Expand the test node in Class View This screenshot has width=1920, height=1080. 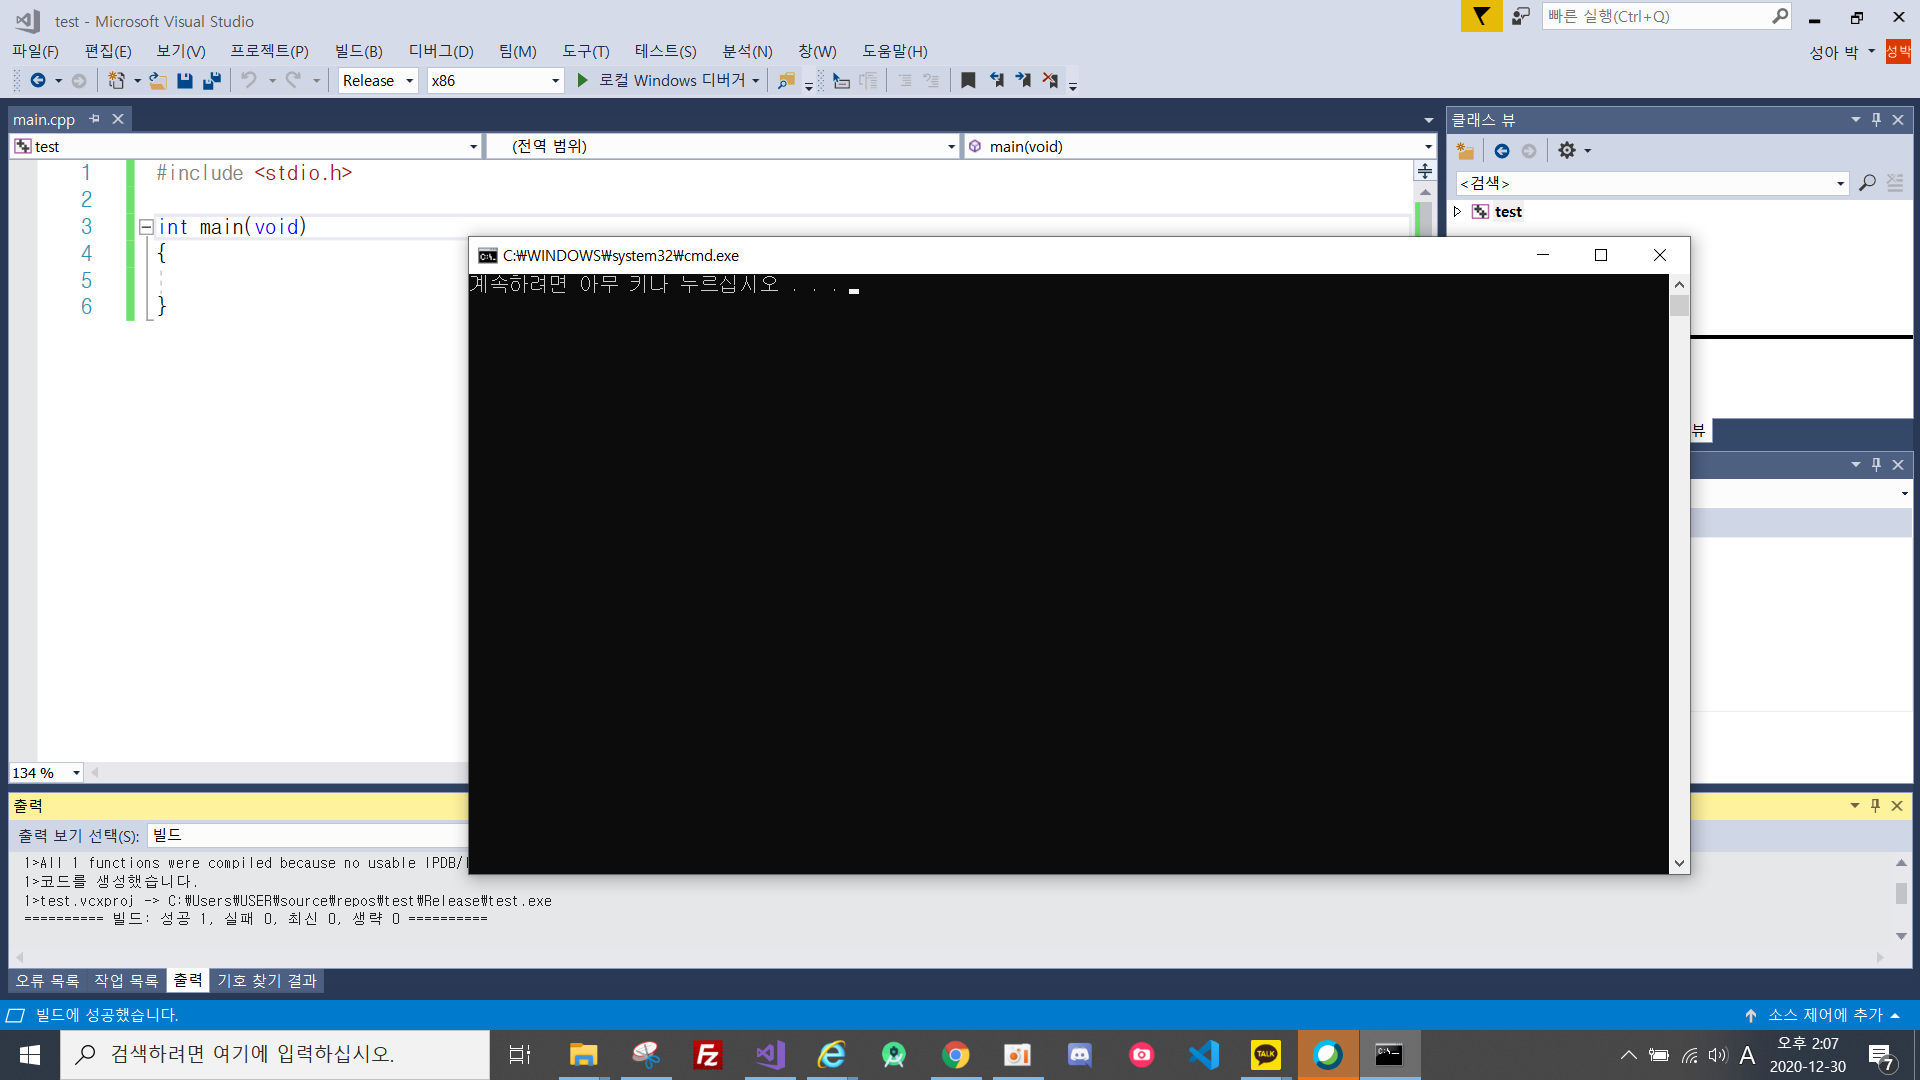click(1457, 212)
